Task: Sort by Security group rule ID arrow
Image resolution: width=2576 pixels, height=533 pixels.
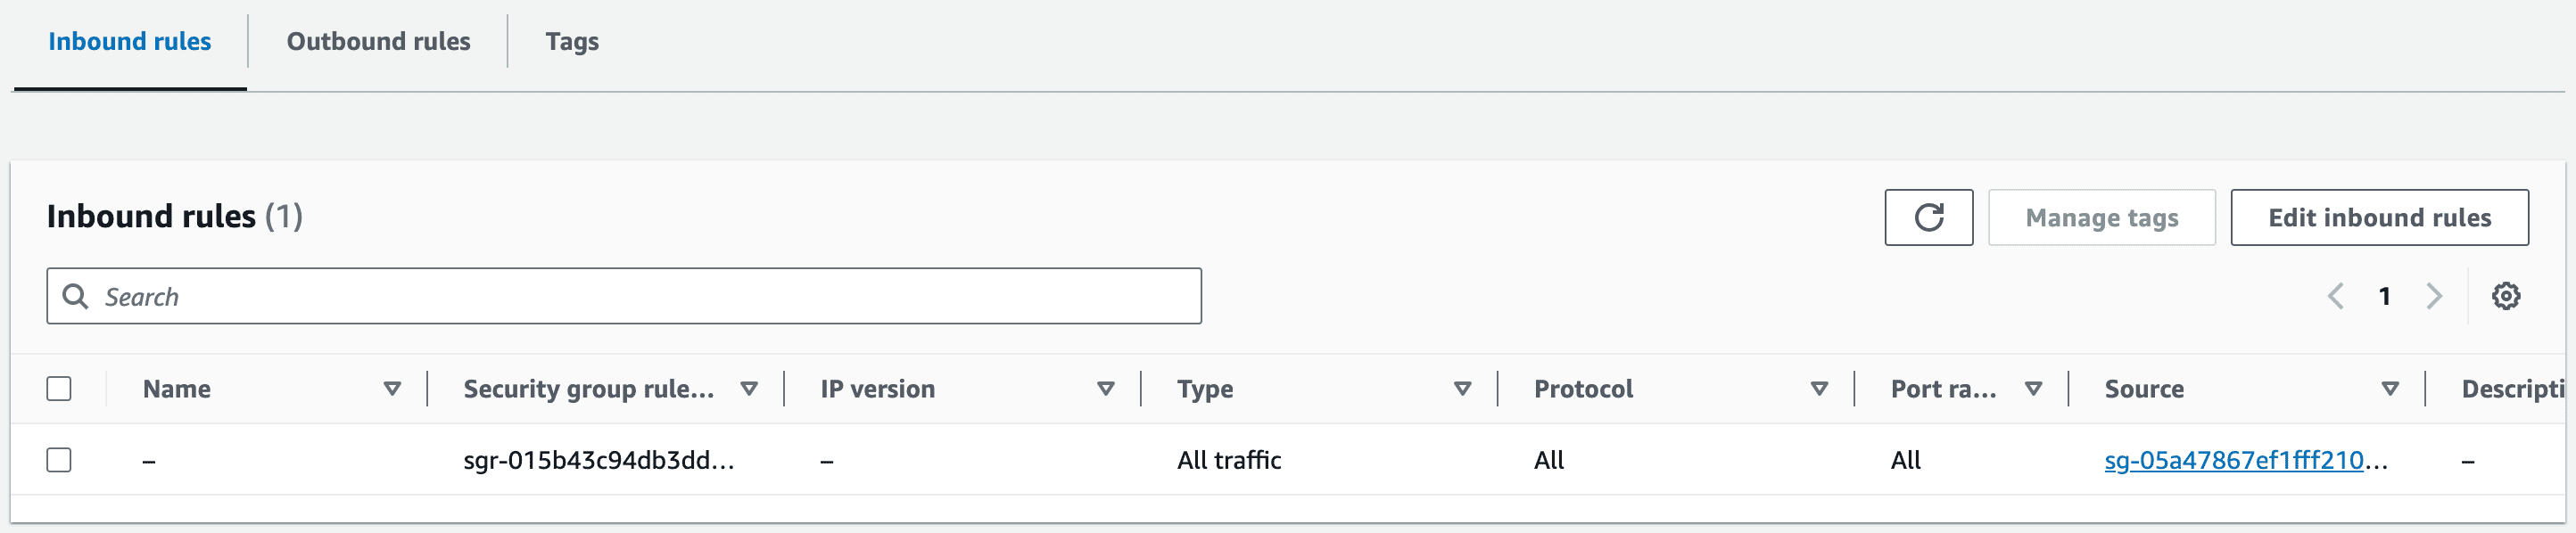Action: coord(749,389)
